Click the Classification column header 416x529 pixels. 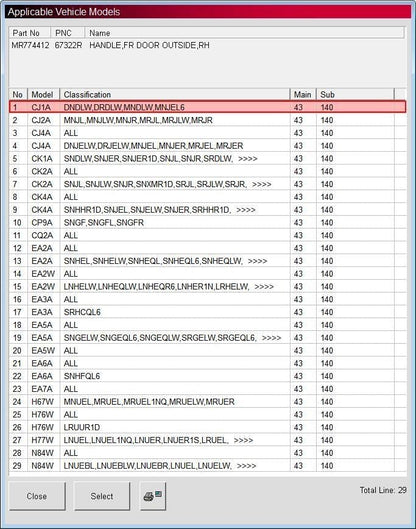click(175, 94)
